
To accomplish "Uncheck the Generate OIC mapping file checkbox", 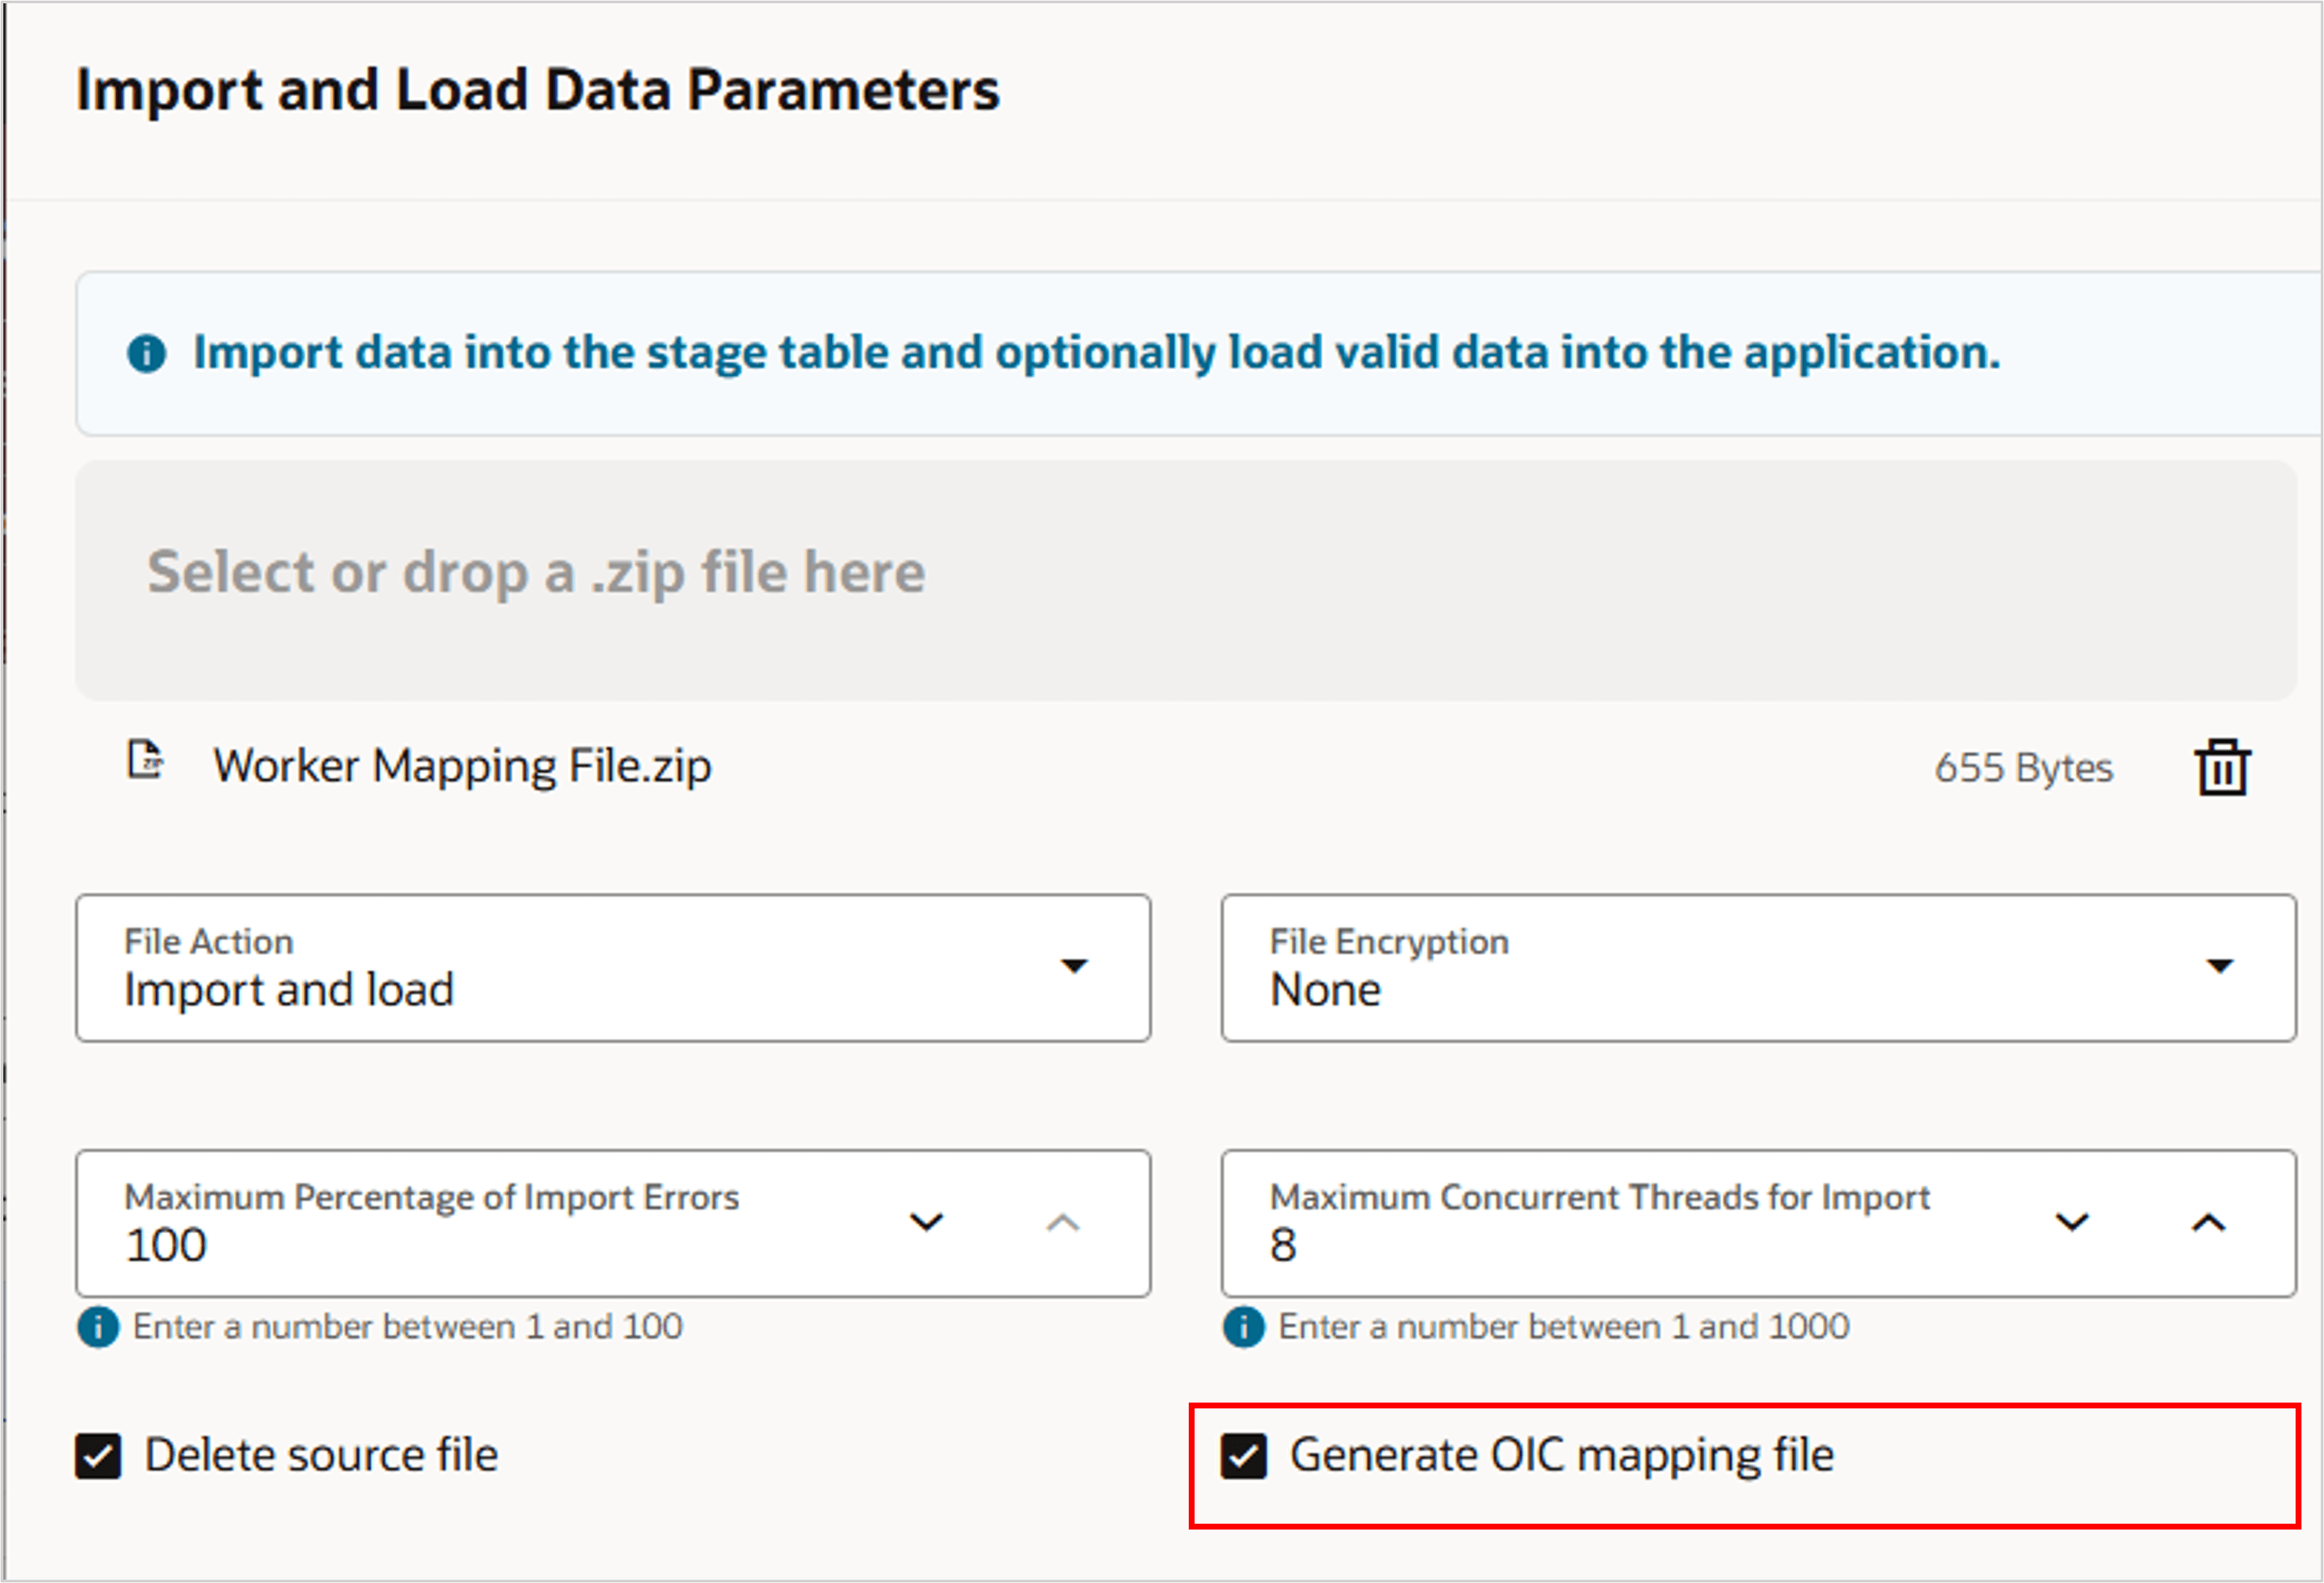I will tap(1243, 1456).
